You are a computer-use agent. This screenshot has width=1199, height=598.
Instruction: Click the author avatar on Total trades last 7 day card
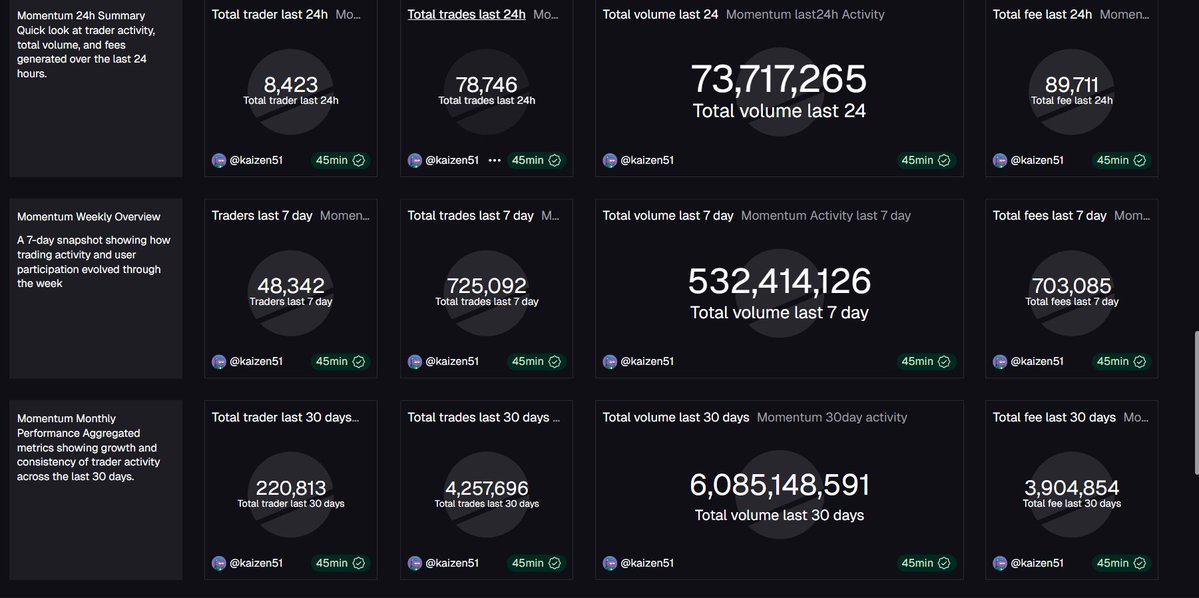click(414, 362)
